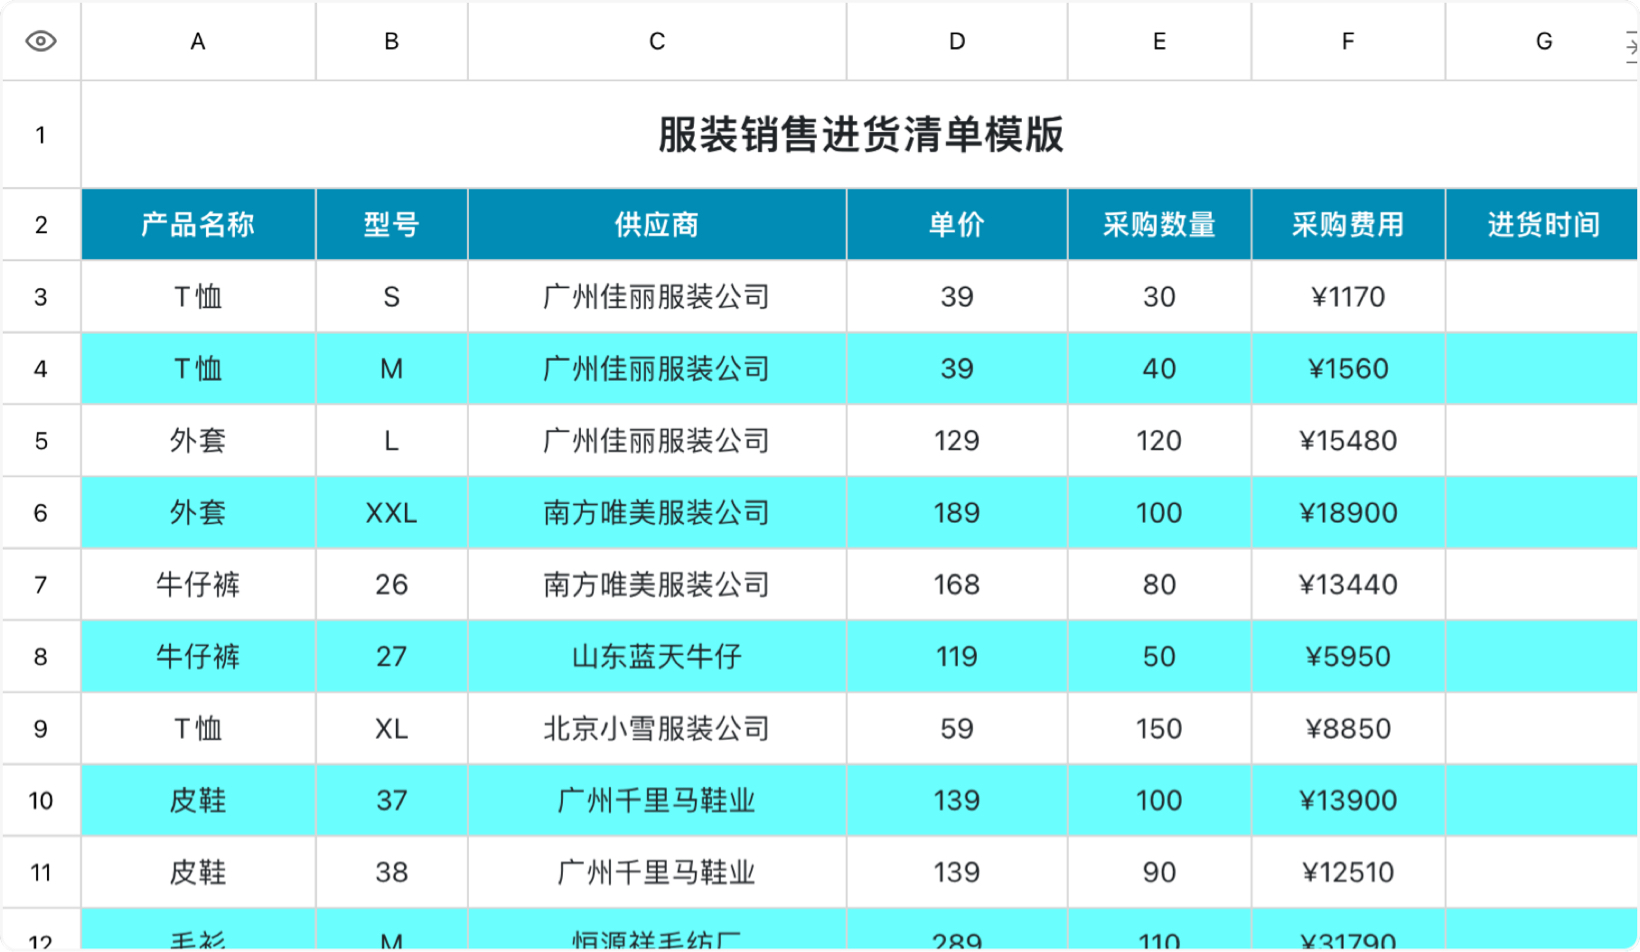The width and height of the screenshot is (1640, 952).
Task: Select column C header
Action: coord(657,41)
